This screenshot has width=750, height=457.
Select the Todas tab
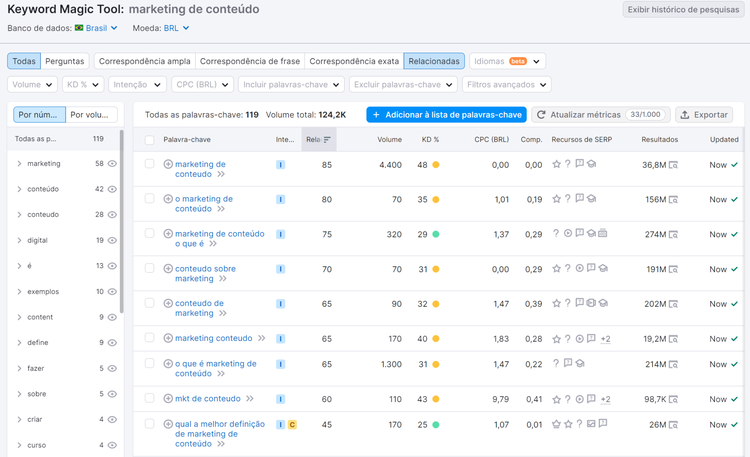pos(24,61)
